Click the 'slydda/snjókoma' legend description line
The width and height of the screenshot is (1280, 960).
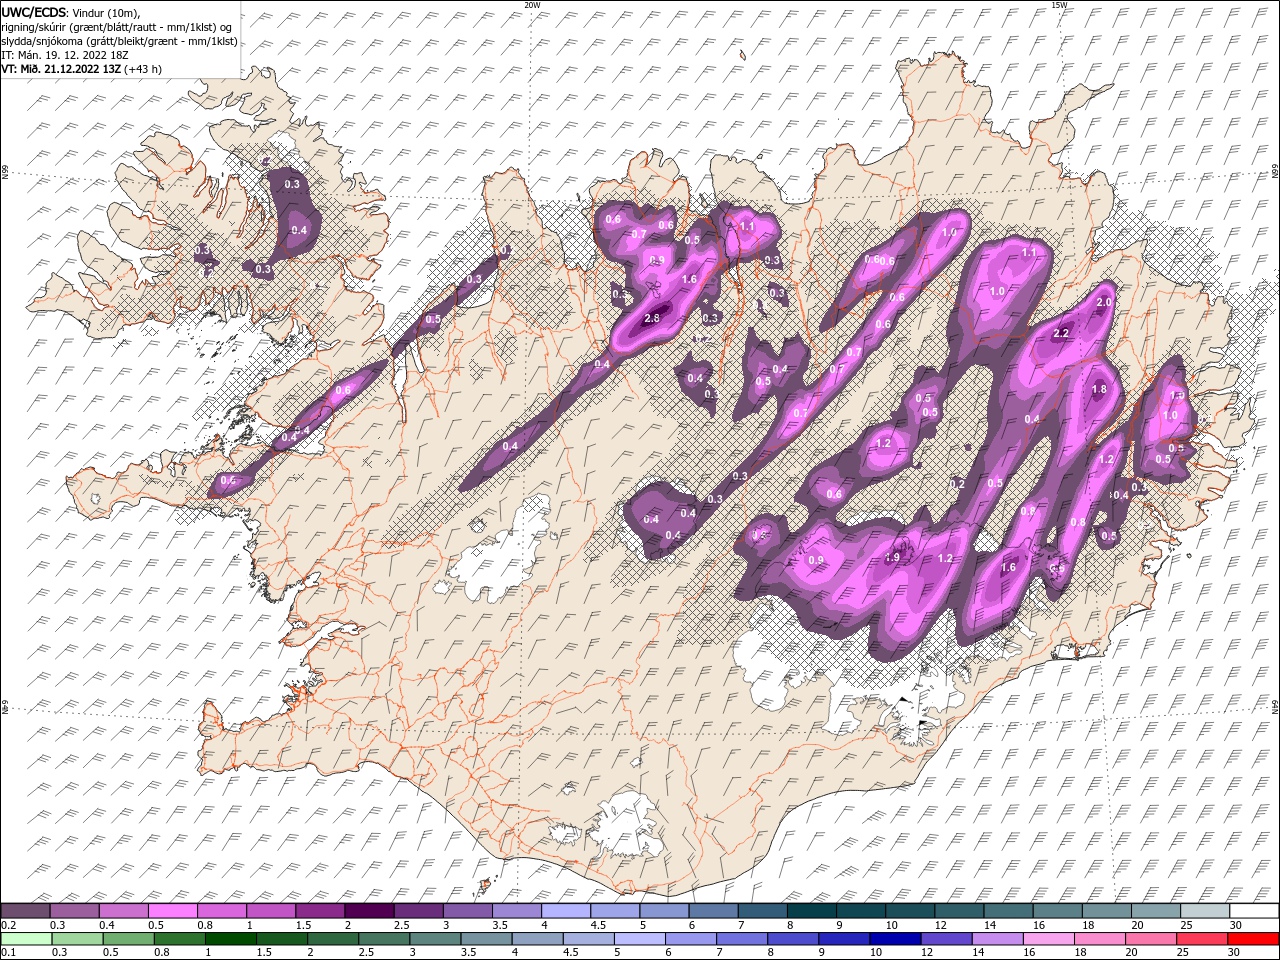[x=119, y=41]
